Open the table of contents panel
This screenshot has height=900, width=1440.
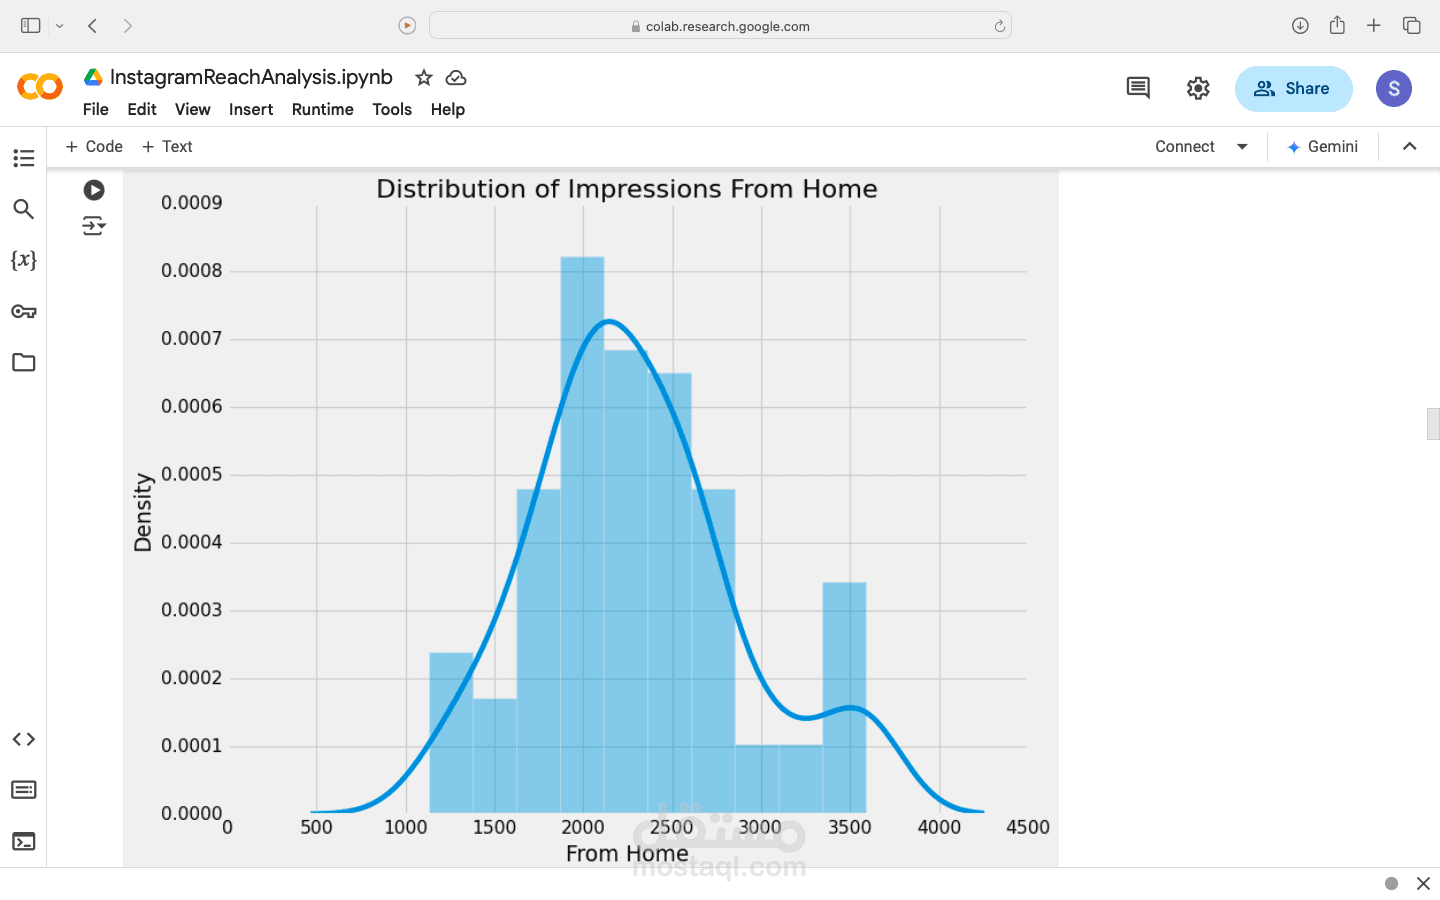(x=24, y=158)
